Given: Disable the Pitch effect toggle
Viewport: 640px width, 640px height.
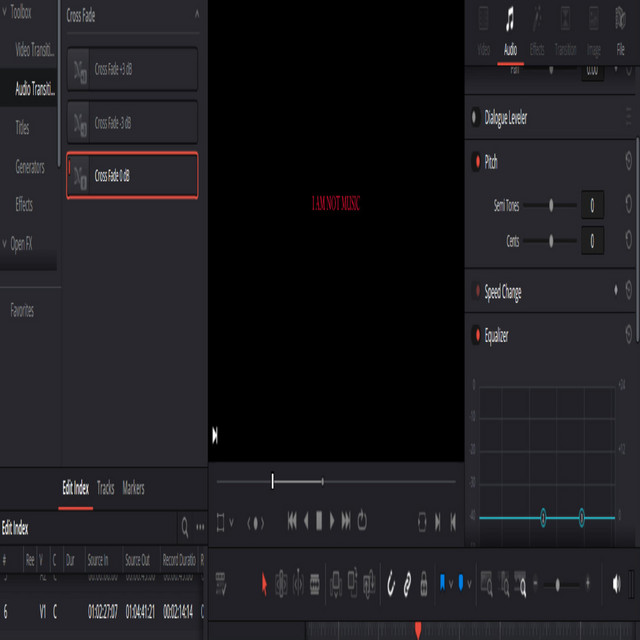Looking at the screenshot, I should click(476, 162).
